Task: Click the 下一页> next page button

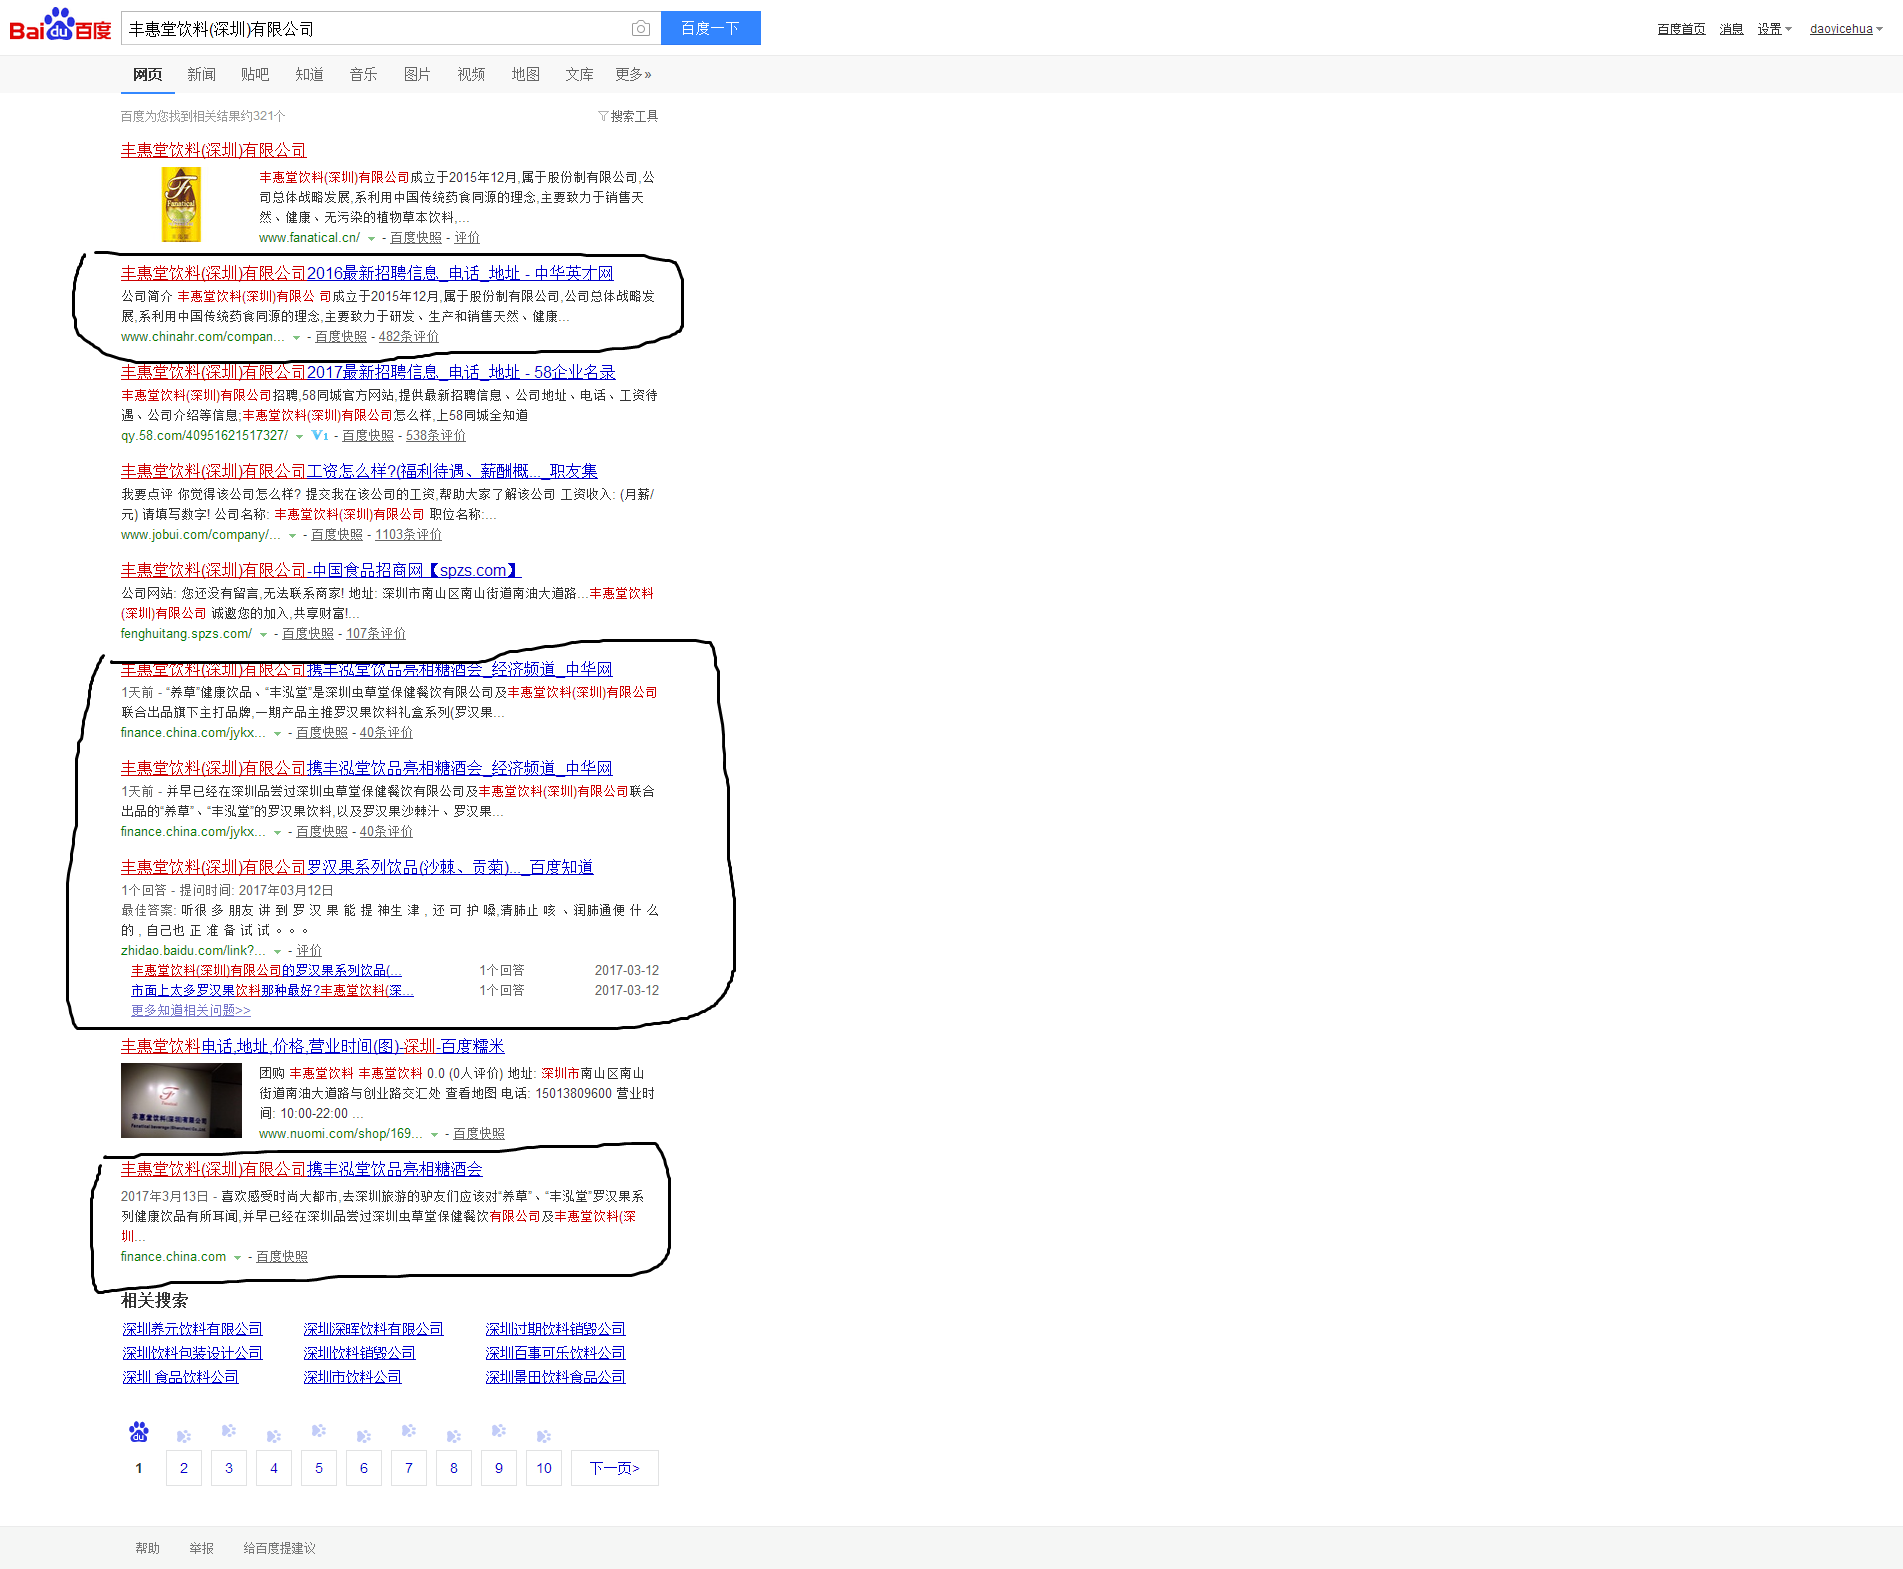Action: 615,1468
